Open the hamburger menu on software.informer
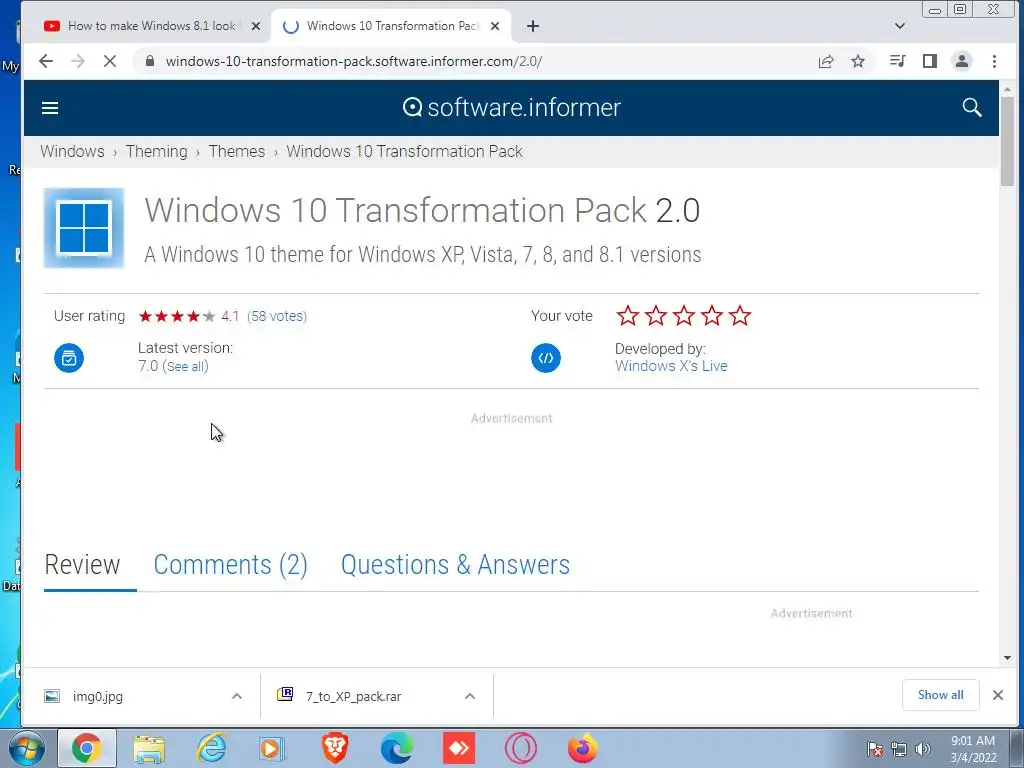This screenshot has width=1024, height=768. tap(50, 108)
